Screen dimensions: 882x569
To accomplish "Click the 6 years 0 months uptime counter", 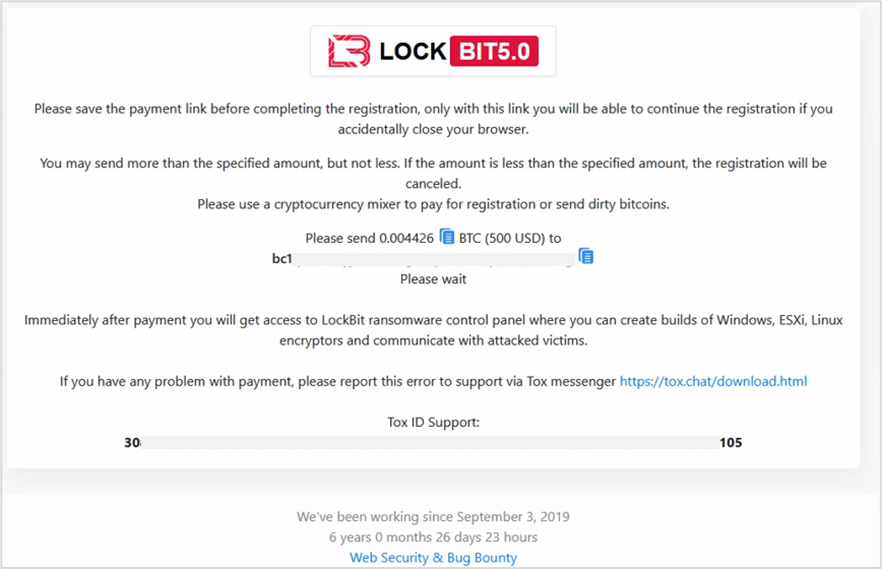I will 433,537.
